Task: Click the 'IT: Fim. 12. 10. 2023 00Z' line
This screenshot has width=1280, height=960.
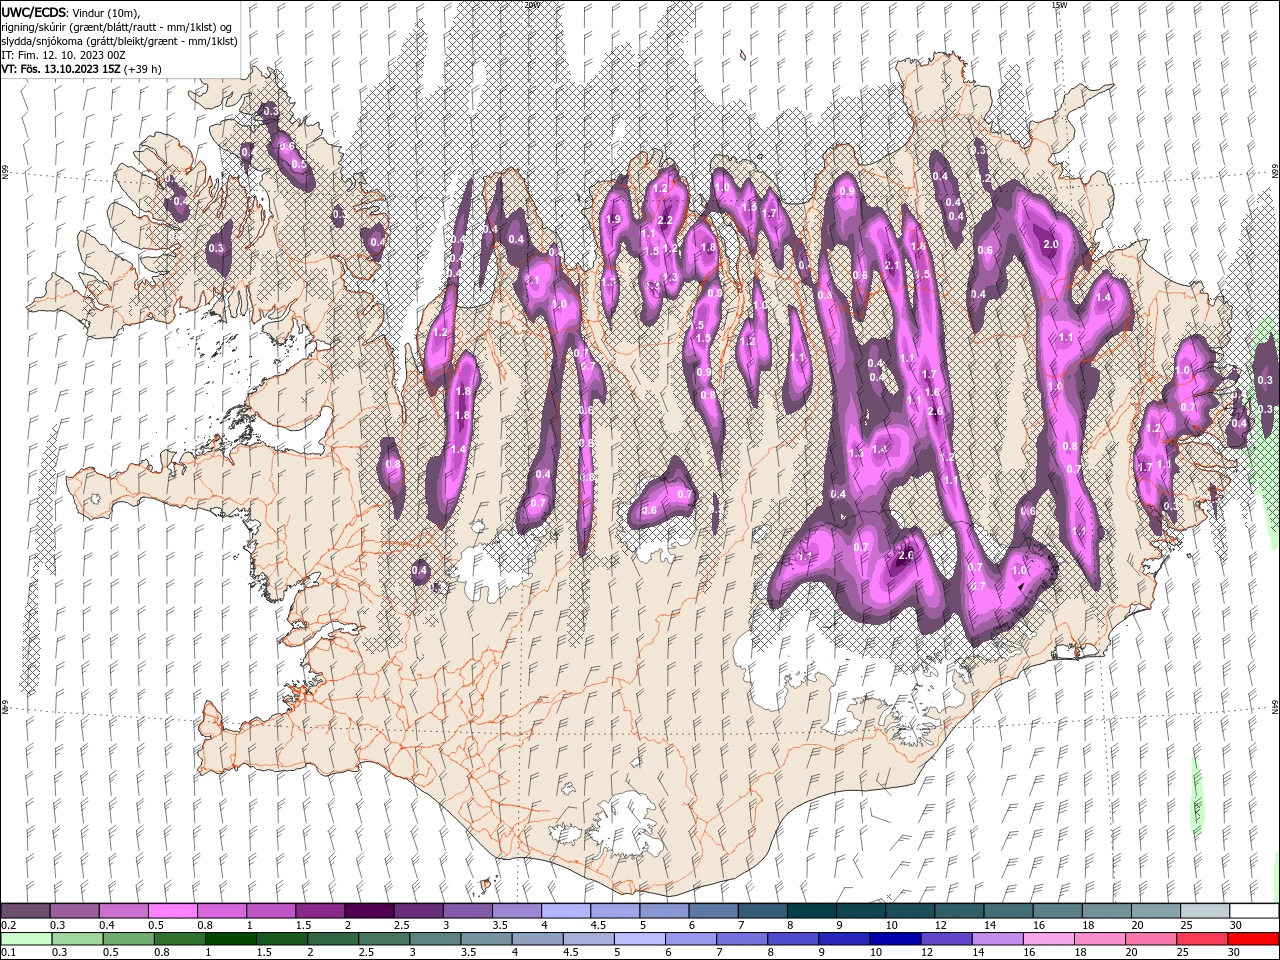Action: 63,55
